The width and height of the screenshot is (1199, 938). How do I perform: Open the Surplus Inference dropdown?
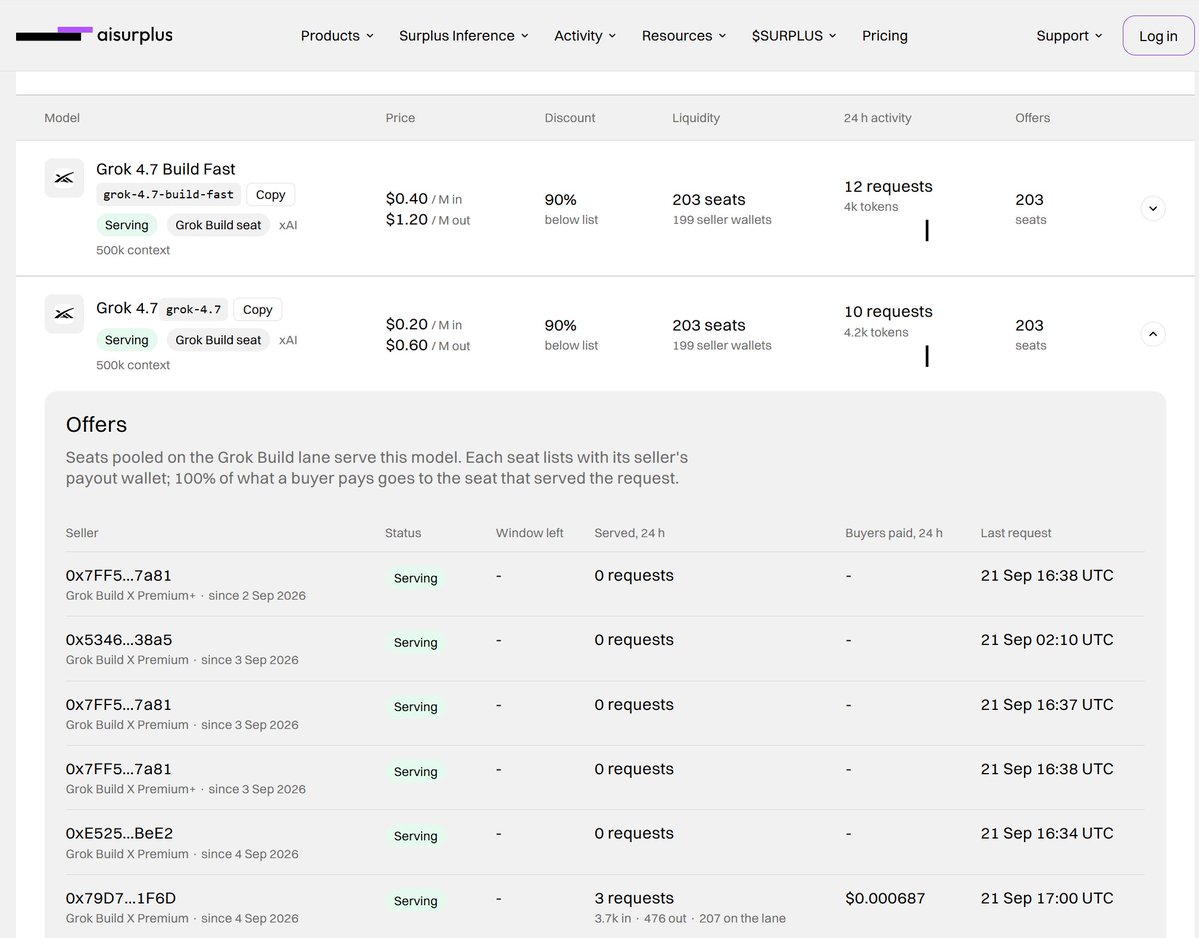click(463, 36)
